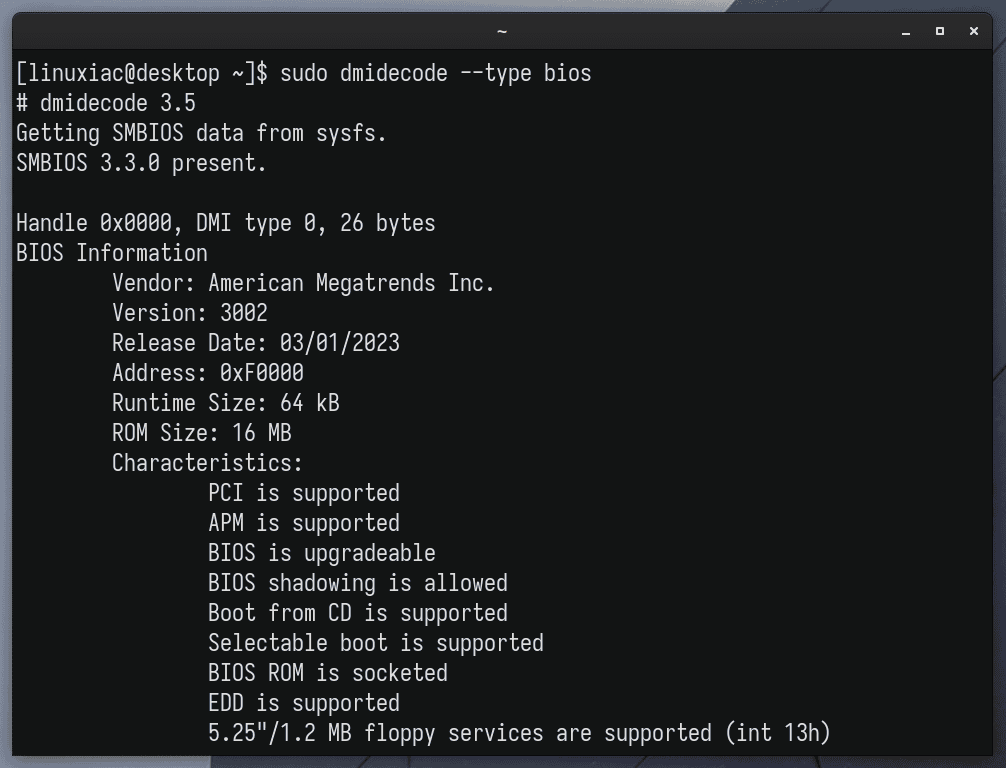This screenshot has width=1006, height=768.
Task: Close the terminal window
Action: pos(973,31)
